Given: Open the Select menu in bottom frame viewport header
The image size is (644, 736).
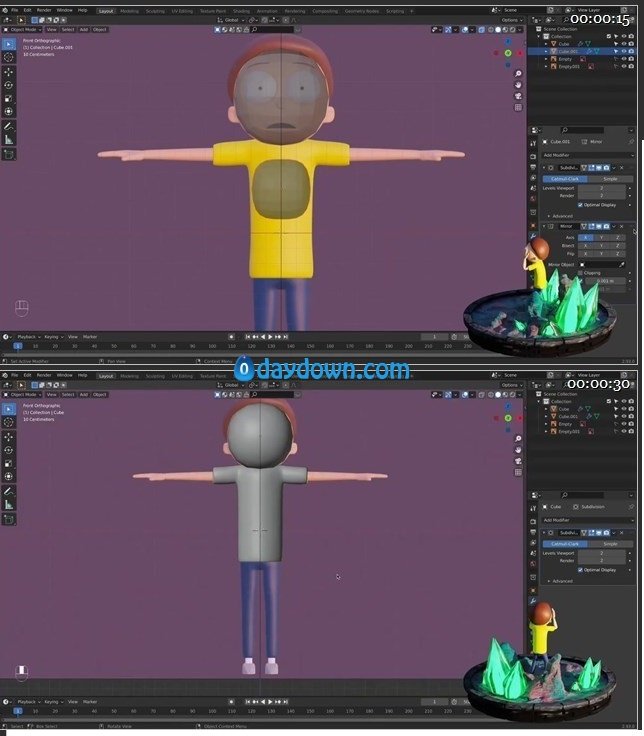Looking at the screenshot, I should [68, 395].
